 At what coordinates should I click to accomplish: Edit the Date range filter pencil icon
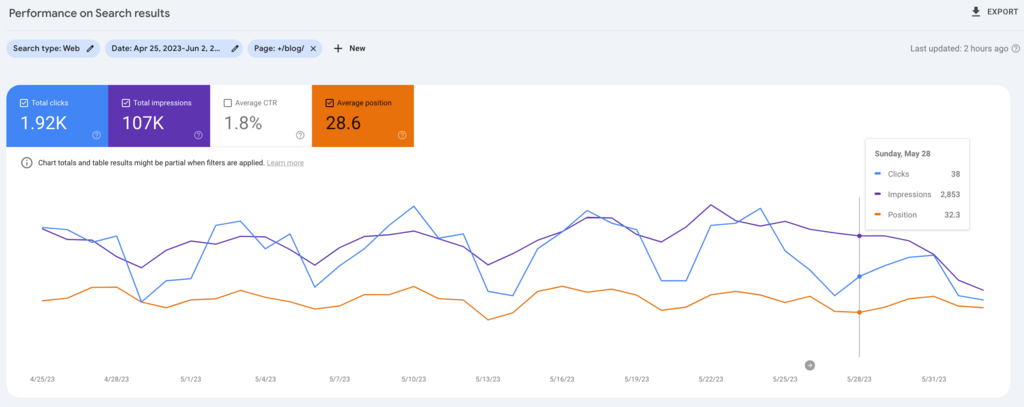[235, 48]
